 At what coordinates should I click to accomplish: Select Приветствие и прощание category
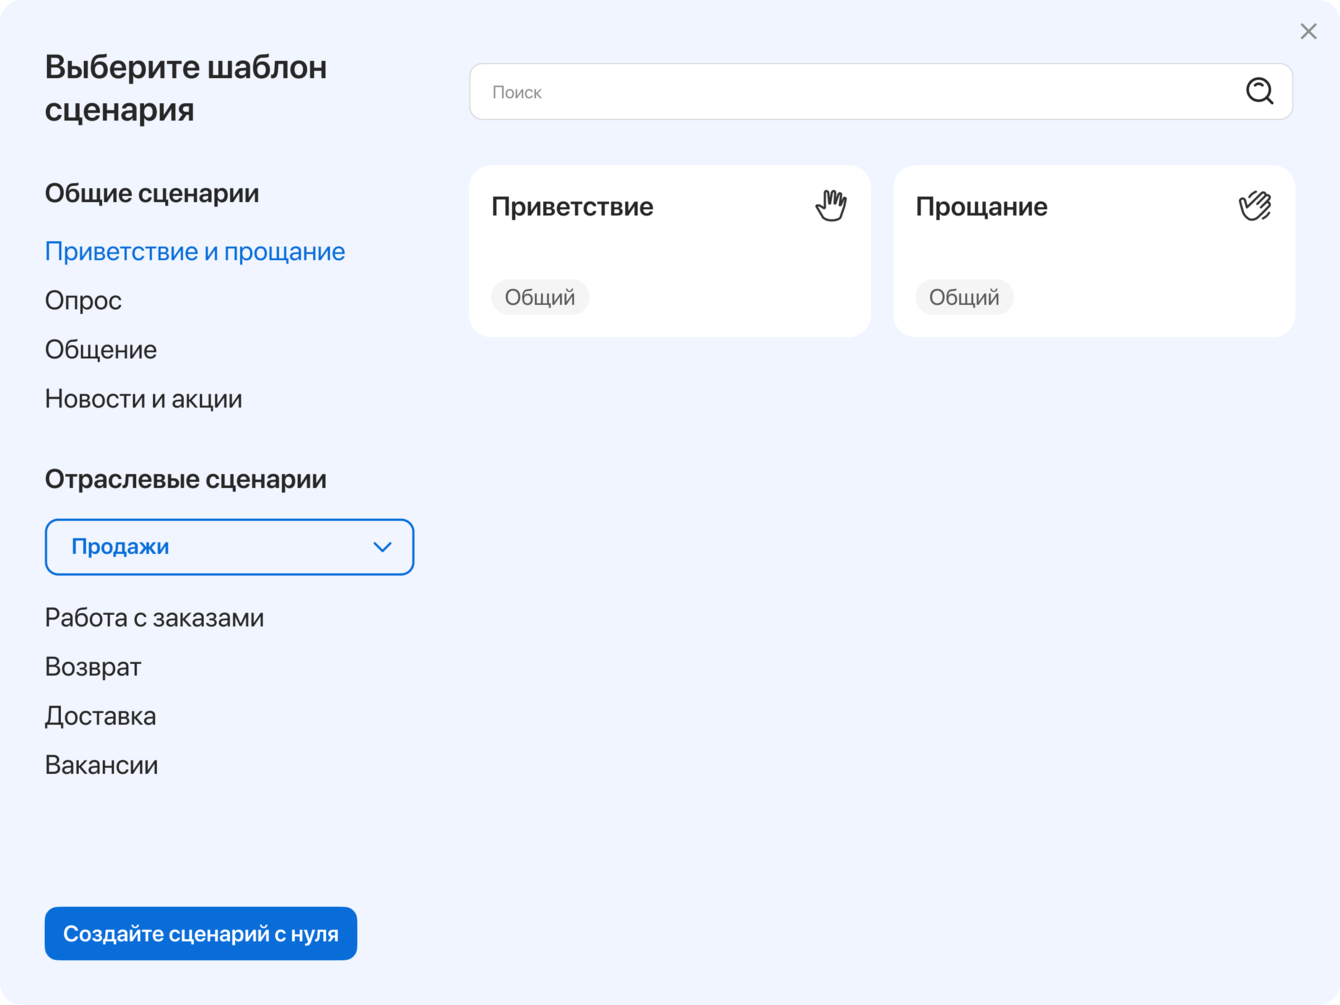click(x=195, y=252)
